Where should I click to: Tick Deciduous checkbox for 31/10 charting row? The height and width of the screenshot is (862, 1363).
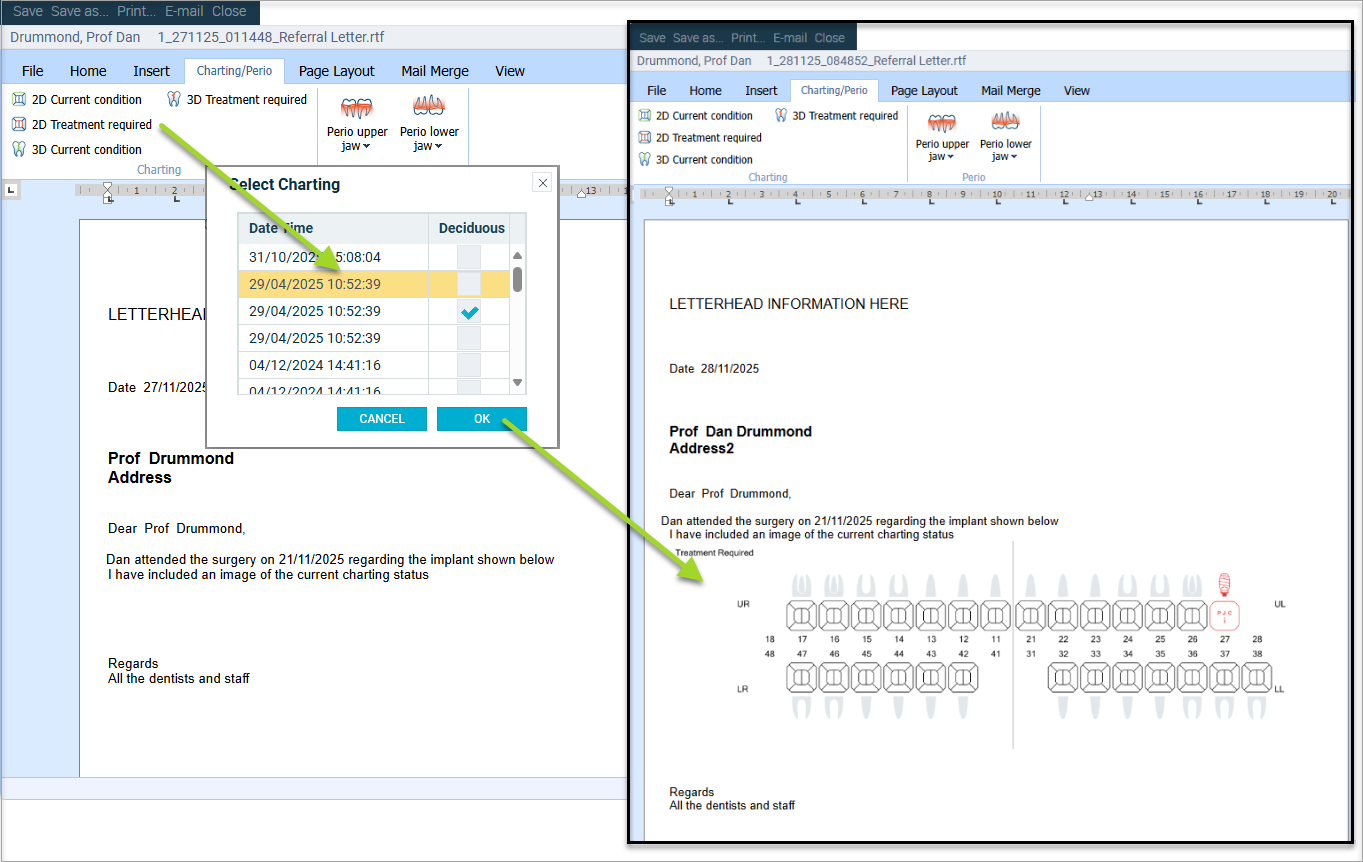point(469,258)
